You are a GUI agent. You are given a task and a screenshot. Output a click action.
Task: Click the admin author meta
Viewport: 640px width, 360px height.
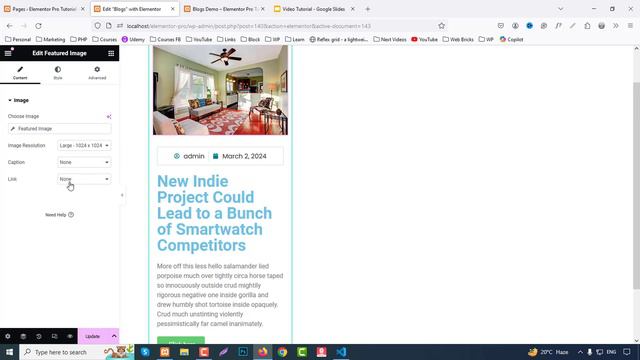(189, 156)
